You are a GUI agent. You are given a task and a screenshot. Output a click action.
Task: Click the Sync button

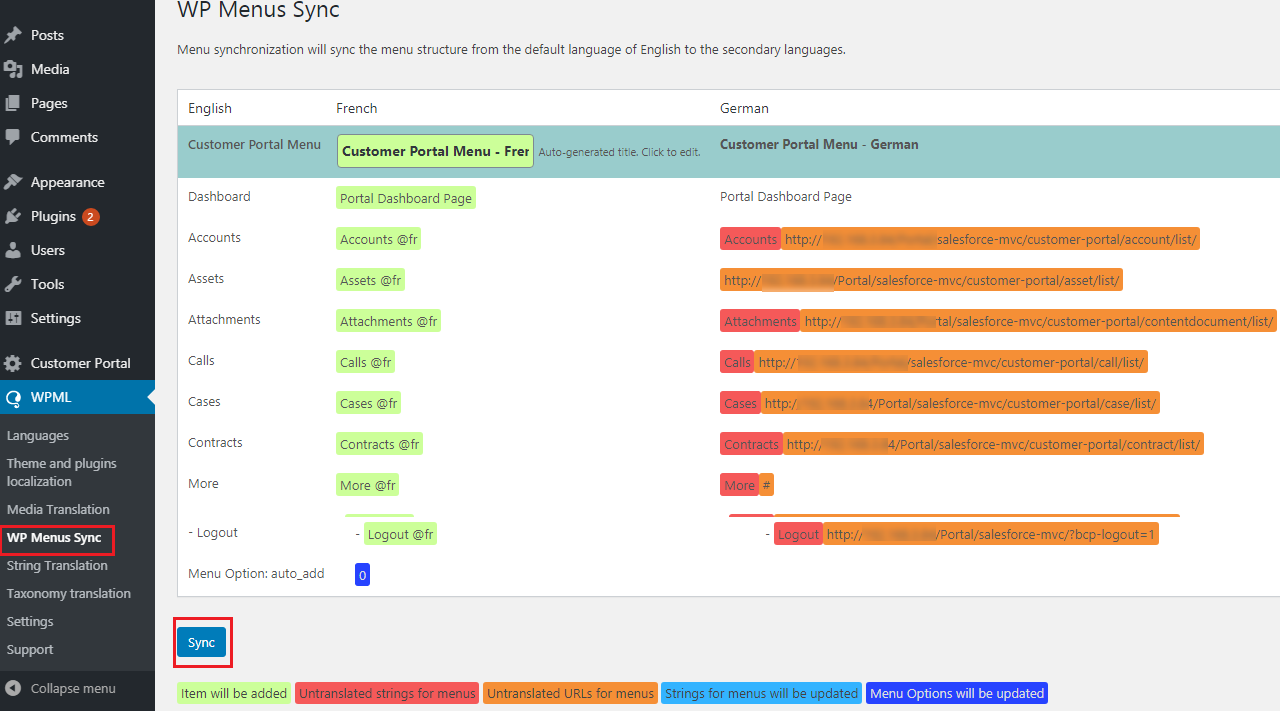(201, 643)
